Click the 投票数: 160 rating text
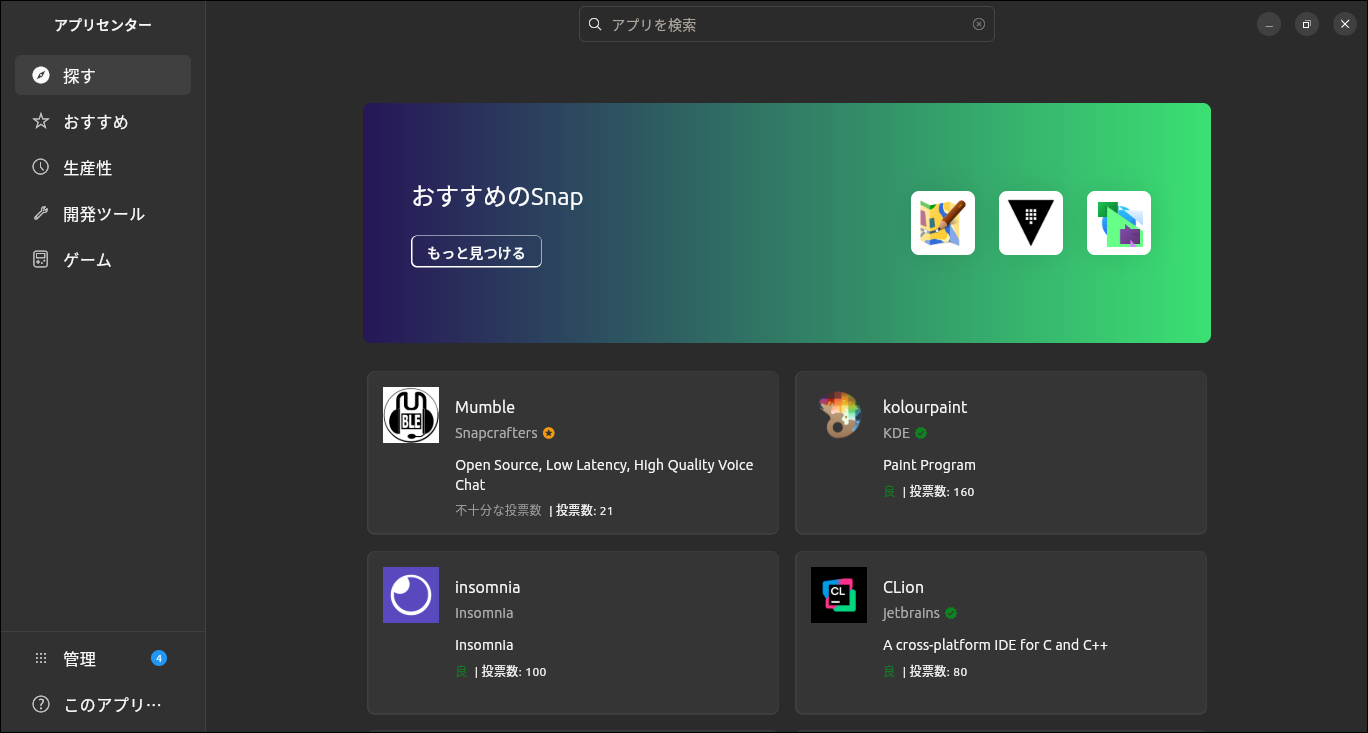This screenshot has width=1368, height=733. 941,491
